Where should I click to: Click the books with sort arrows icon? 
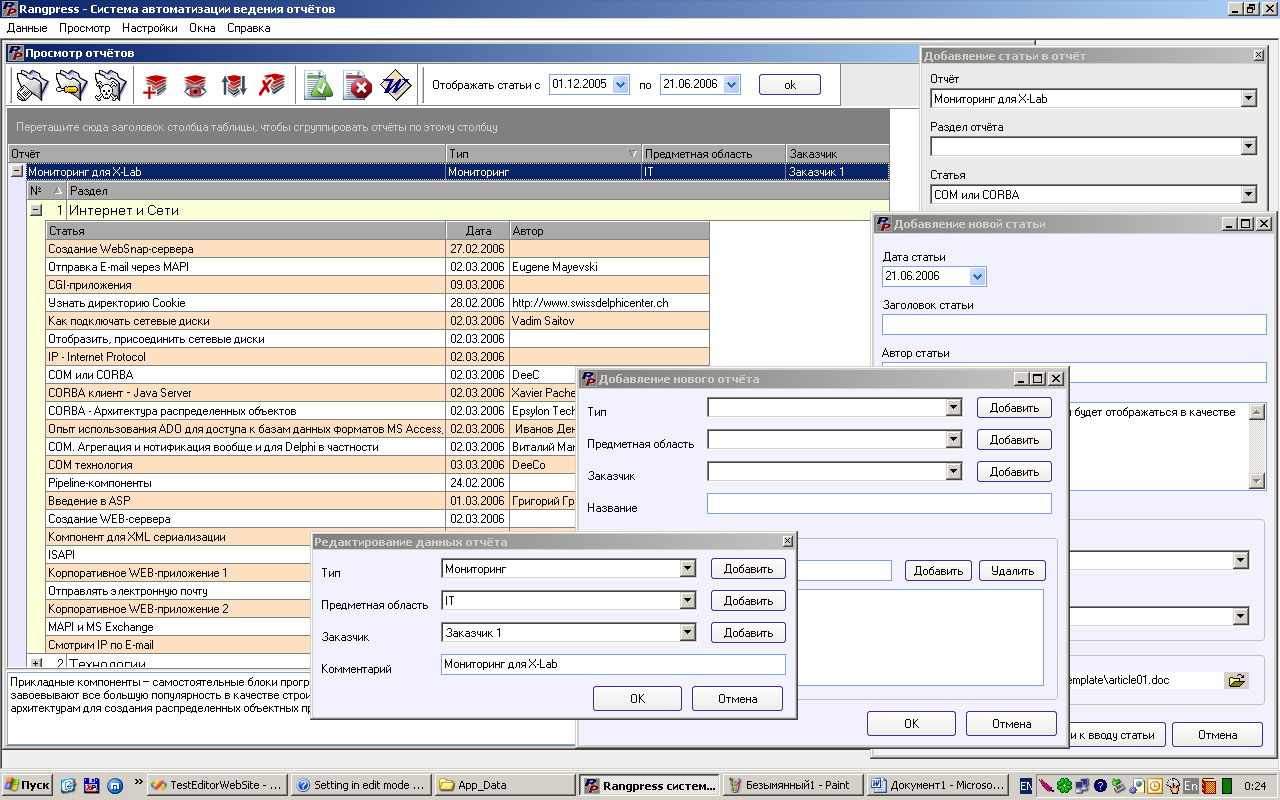point(234,86)
